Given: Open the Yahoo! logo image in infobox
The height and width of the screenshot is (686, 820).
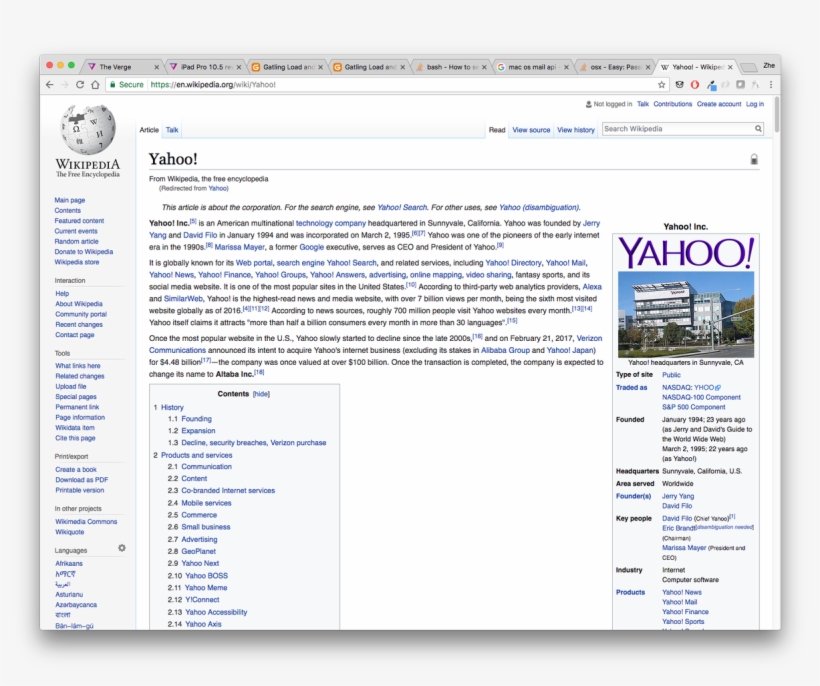Looking at the screenshot, I should click(686, 253).
